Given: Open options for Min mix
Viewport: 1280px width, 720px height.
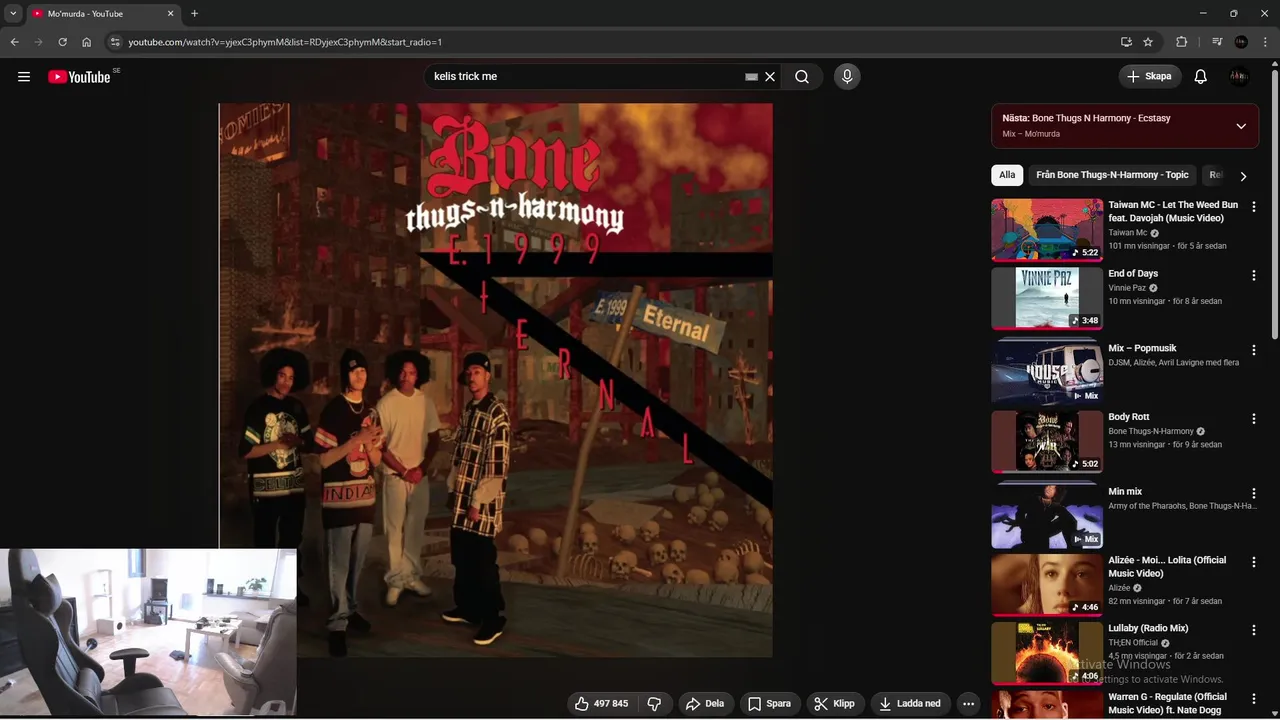Looking at the screenshot, I should coord(1254,493).
